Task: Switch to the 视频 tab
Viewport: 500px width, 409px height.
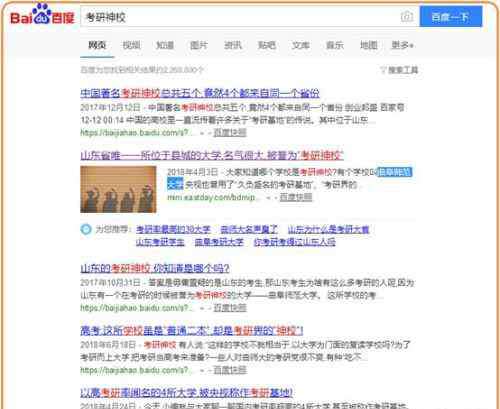Action: tap(131, 45)
